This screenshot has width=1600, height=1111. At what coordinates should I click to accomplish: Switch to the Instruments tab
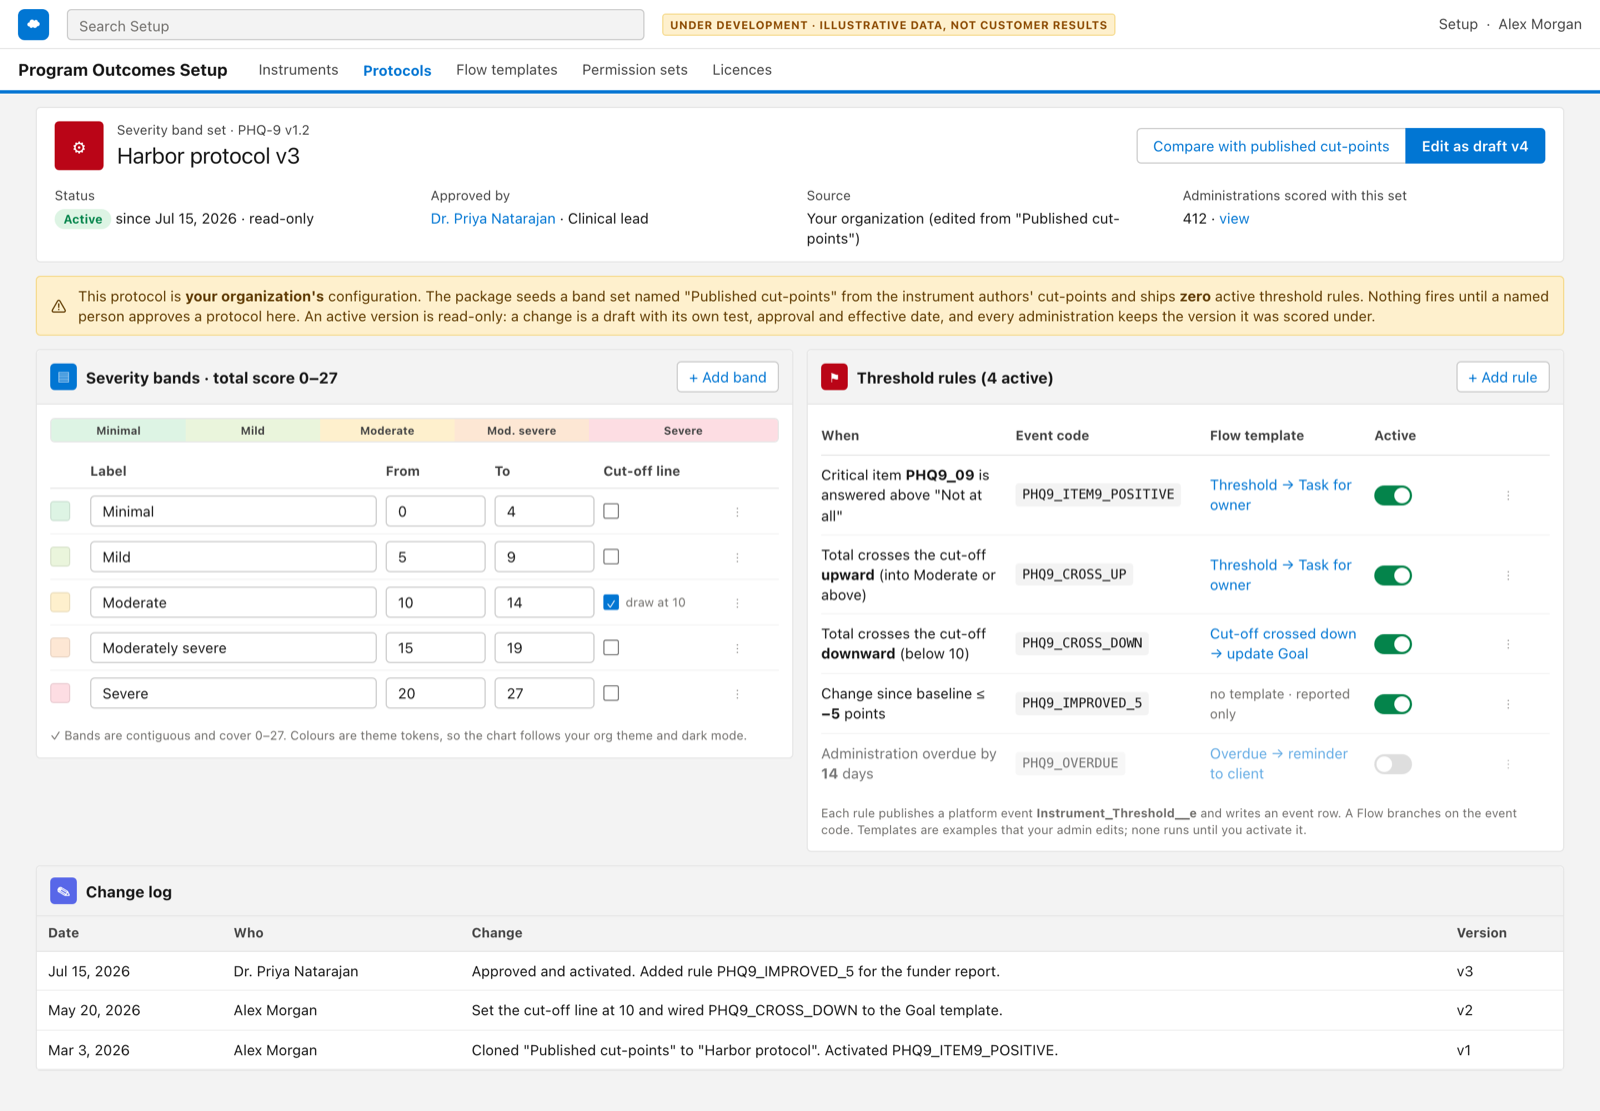(298, 70)
